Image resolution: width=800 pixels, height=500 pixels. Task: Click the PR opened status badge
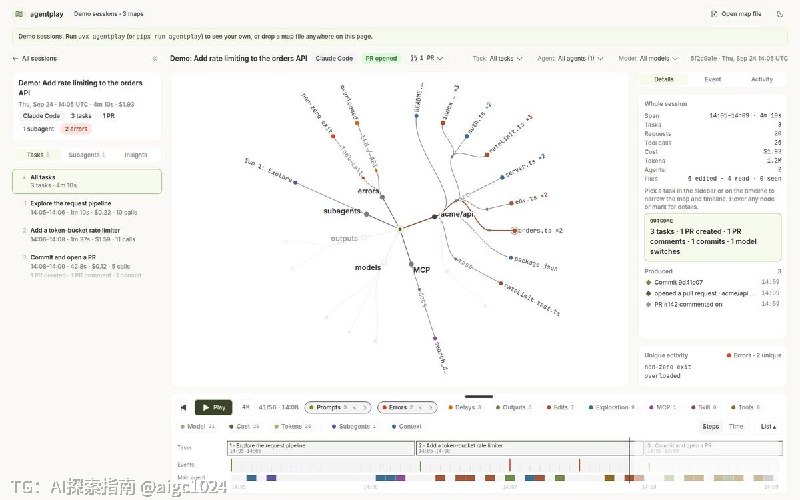click(x=381, y=59)
